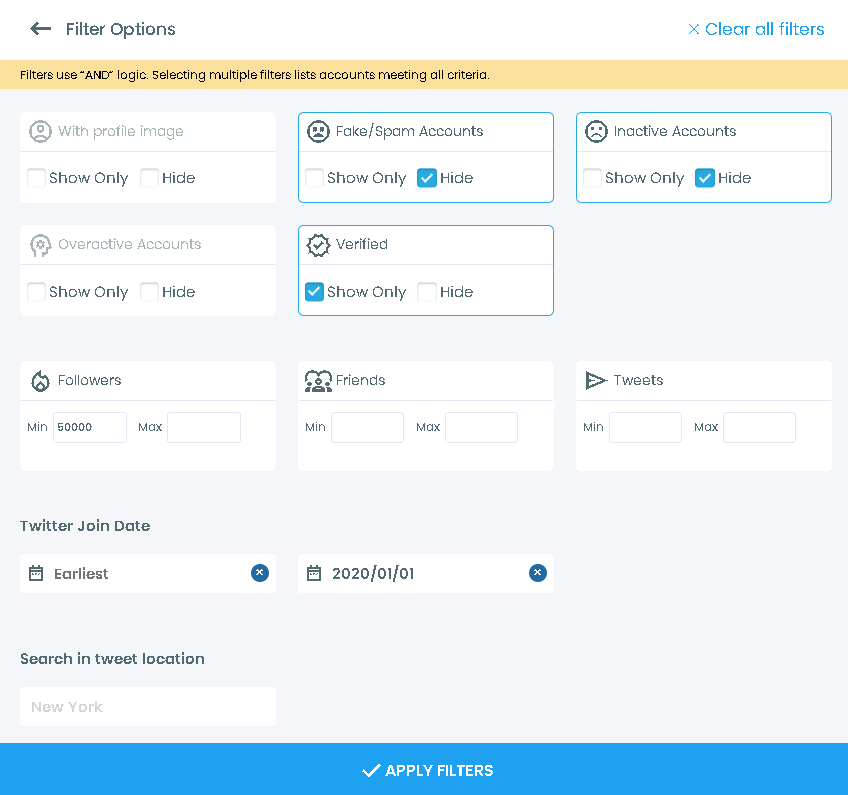Click the Inactive Accounts sleepy face icon
The height and width of the screenshot is (795, 848).
(x=596, y=131)
